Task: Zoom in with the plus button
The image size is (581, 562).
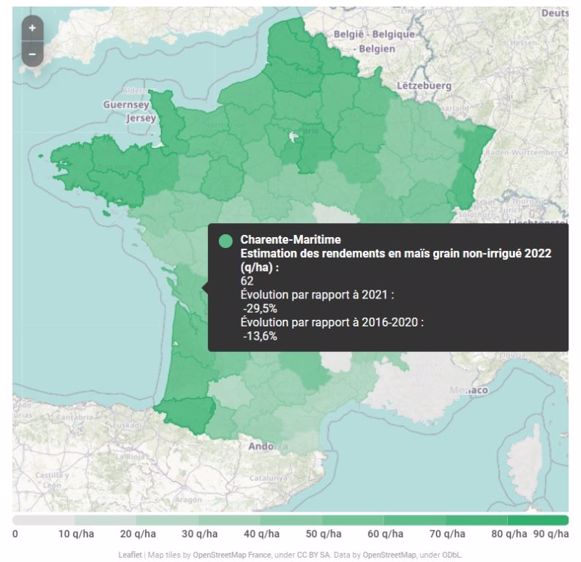Action: [32, 28]
